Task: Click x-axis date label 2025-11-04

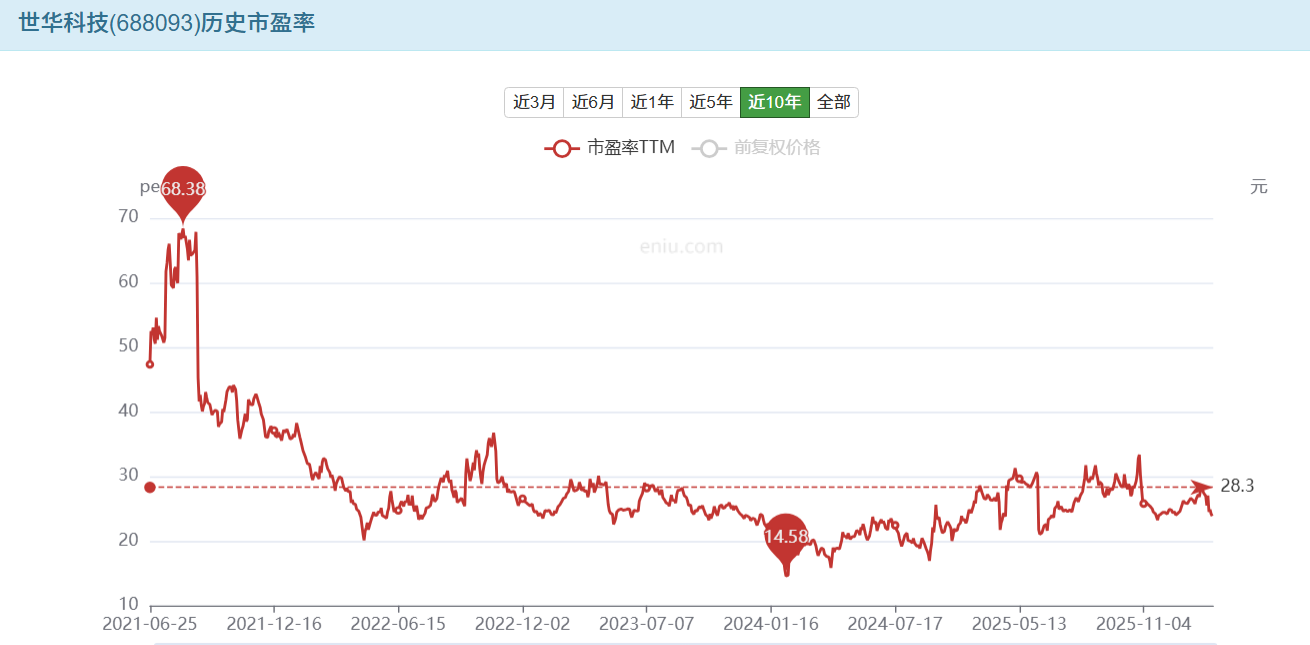Action: pyautogui.click(x=1143, y=623)
